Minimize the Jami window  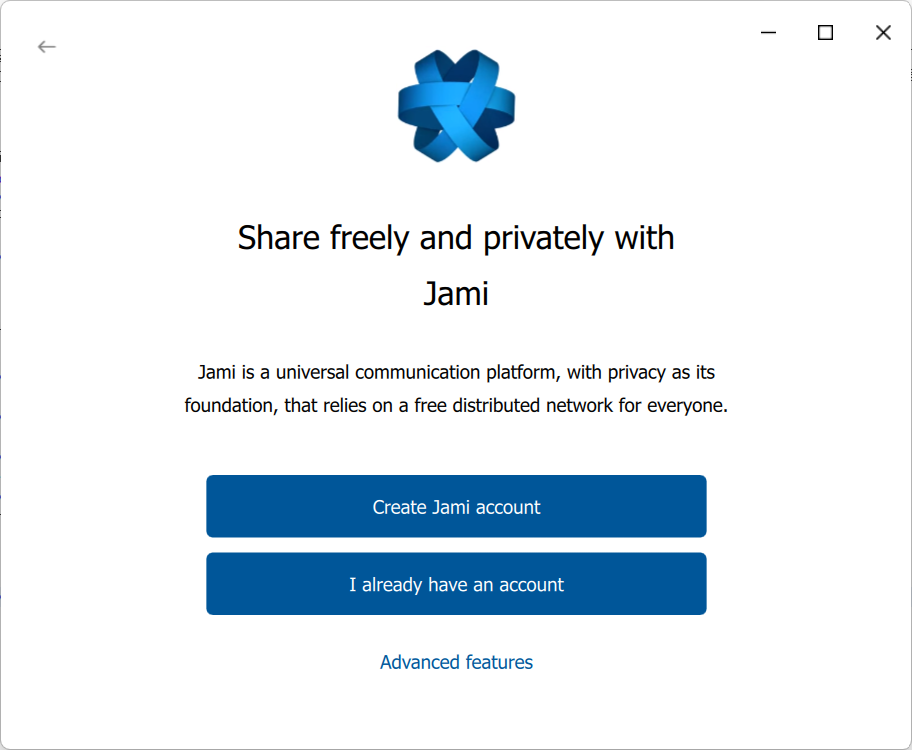(x=768, y=33)
